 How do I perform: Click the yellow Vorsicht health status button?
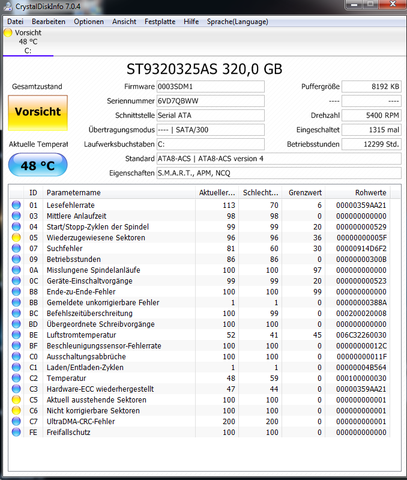[38, 112]
